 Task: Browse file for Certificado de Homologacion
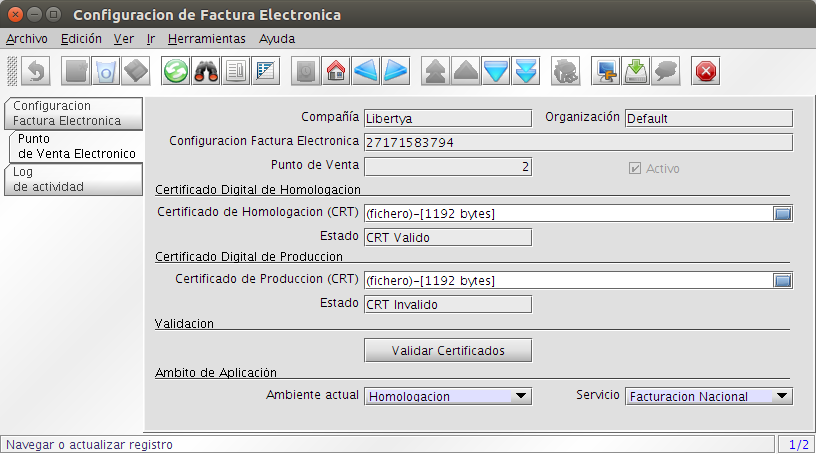coord(782,213)
